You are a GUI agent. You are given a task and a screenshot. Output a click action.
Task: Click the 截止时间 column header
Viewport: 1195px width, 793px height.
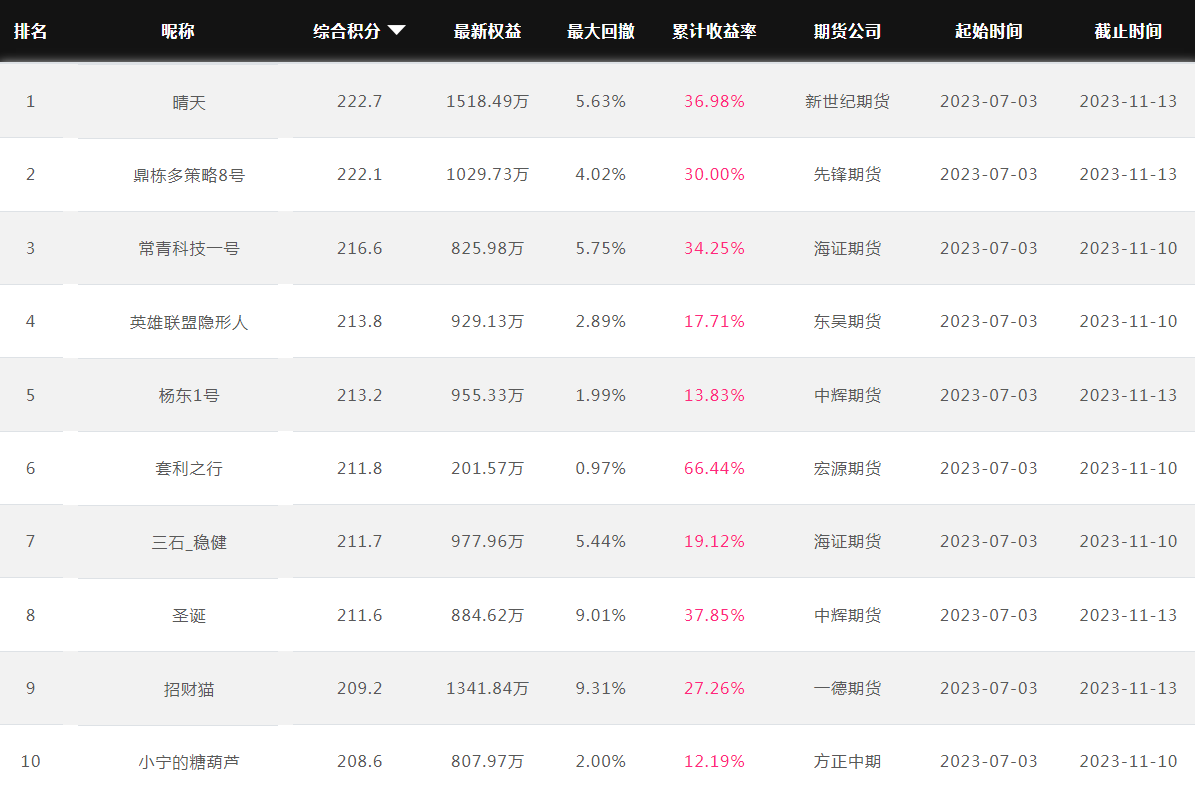[x=1128, y=31]
